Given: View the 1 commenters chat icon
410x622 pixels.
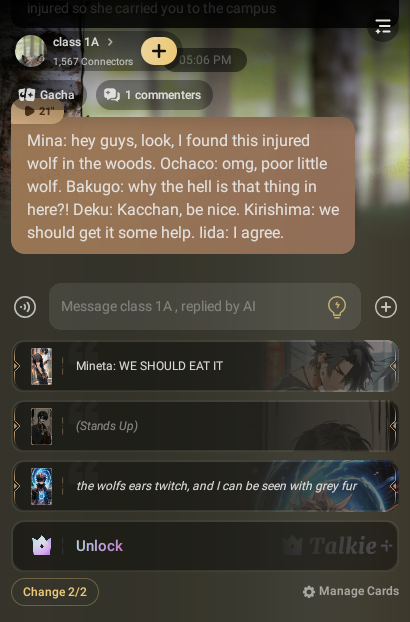Looking at the screenshot, I should click(x=112, y=95).
